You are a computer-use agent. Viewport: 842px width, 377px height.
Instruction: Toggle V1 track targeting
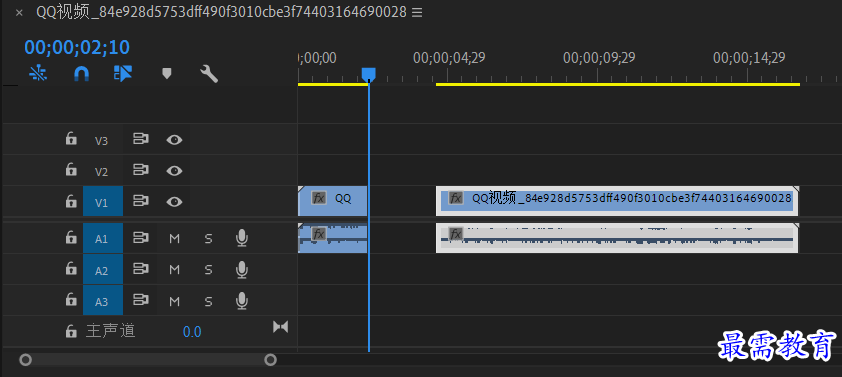103,202
